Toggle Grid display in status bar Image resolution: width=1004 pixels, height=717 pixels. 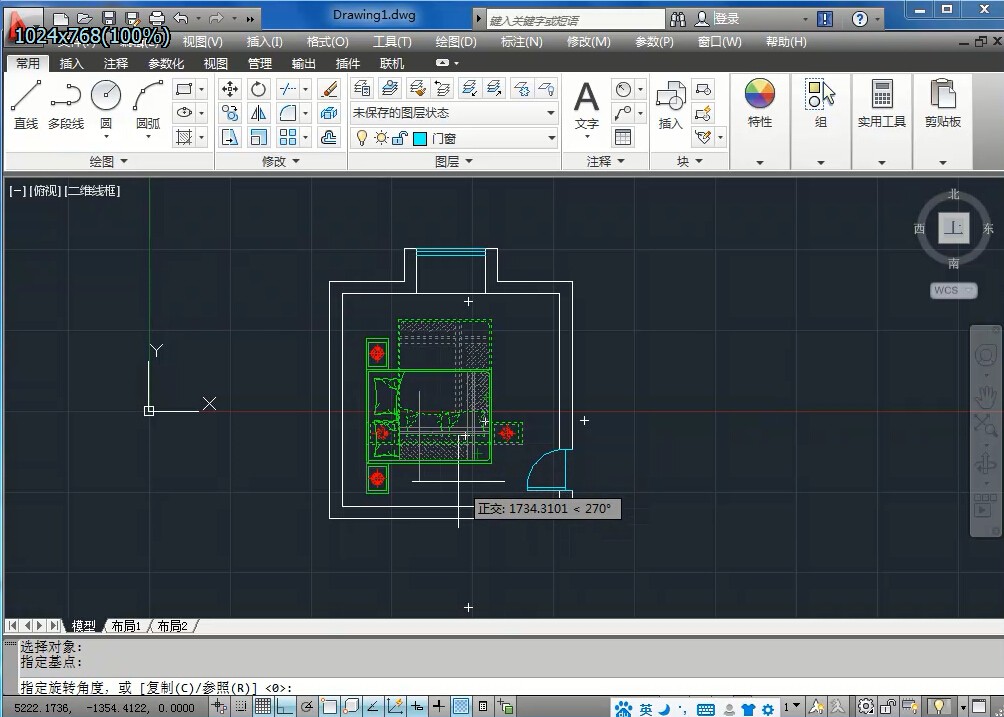click(263, 707)
